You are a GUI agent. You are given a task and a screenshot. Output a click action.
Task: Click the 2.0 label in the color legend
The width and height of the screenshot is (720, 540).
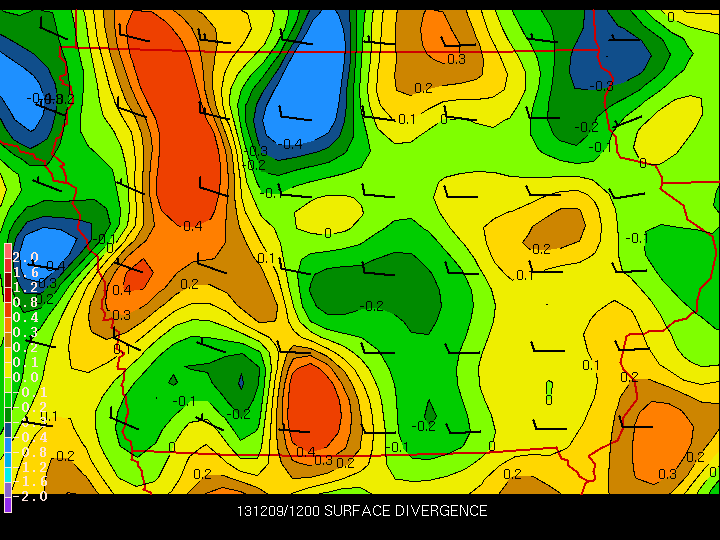point(25,257)
